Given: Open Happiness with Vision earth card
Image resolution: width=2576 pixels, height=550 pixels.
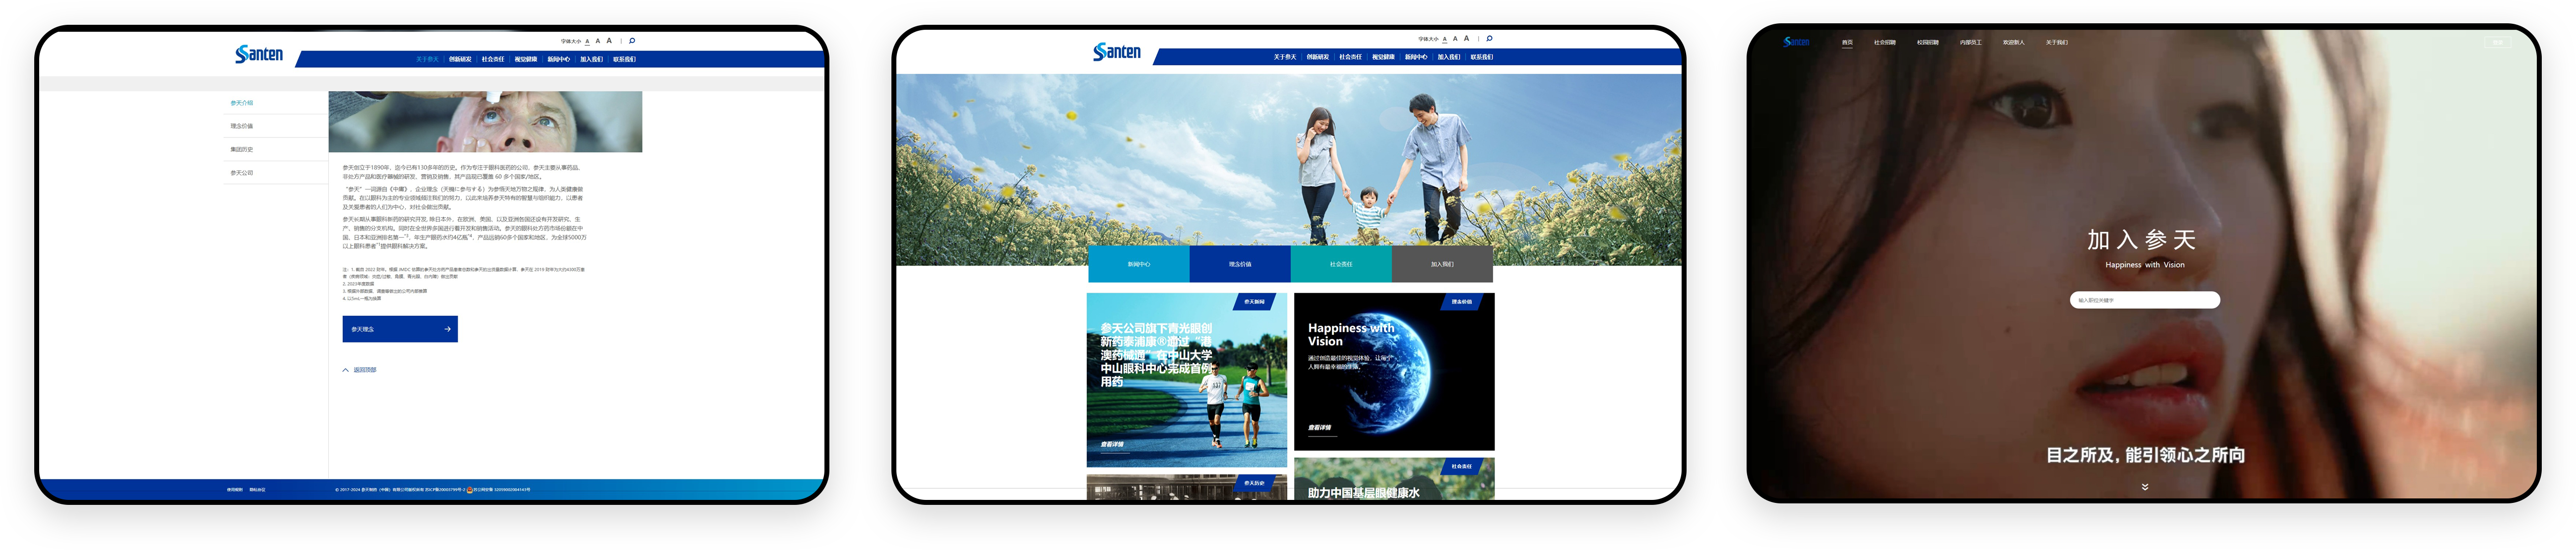Looking at the screenshot, I should (x=1393, y=371).
